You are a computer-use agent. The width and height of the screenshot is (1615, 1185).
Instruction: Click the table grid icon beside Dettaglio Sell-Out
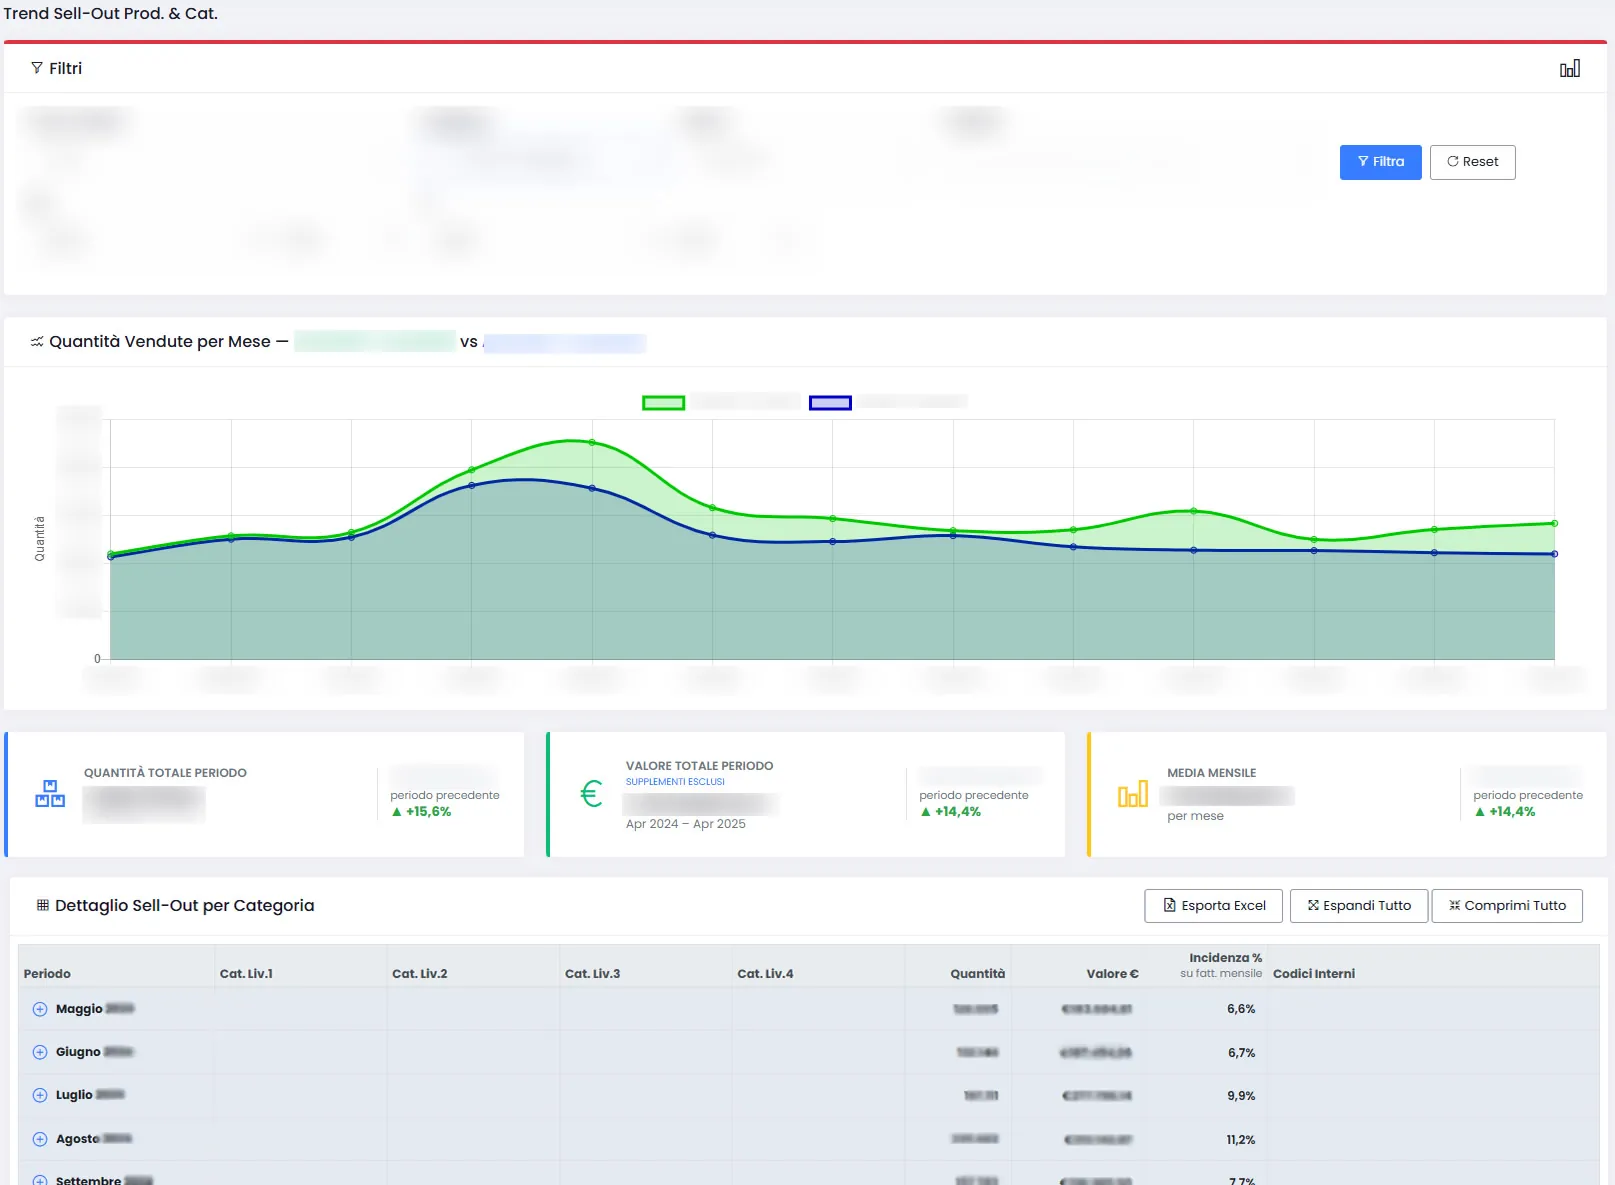[x=42, y=905]
